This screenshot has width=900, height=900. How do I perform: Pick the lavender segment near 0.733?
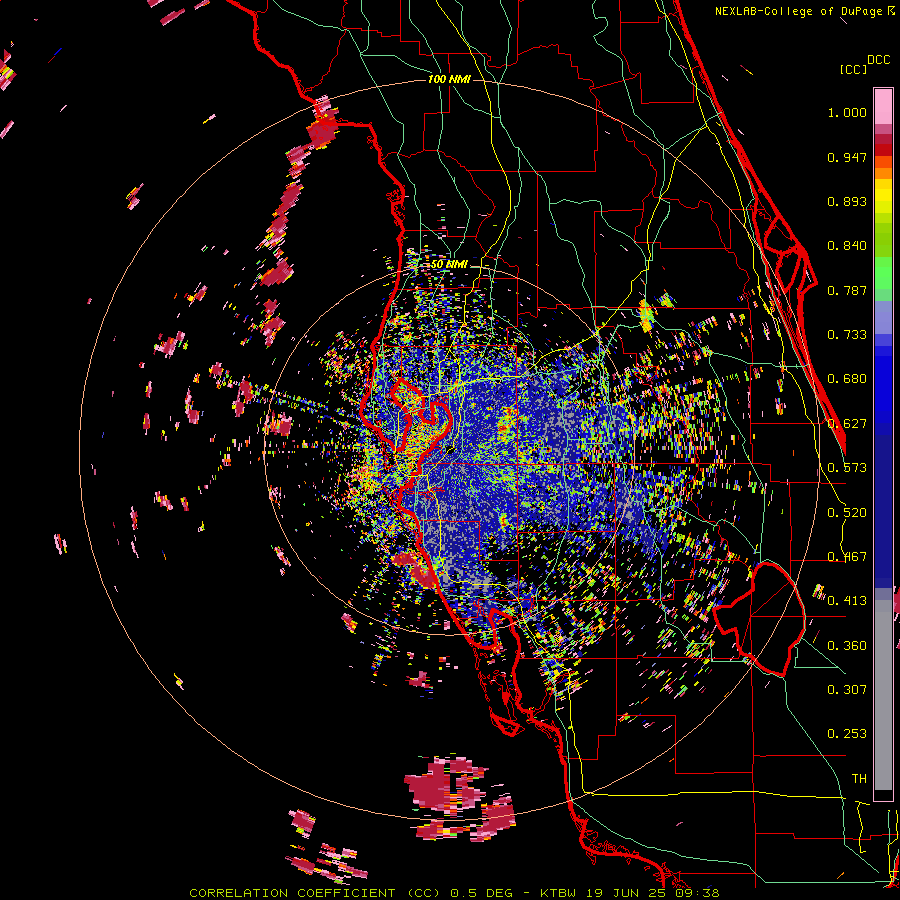coord(883,317)
